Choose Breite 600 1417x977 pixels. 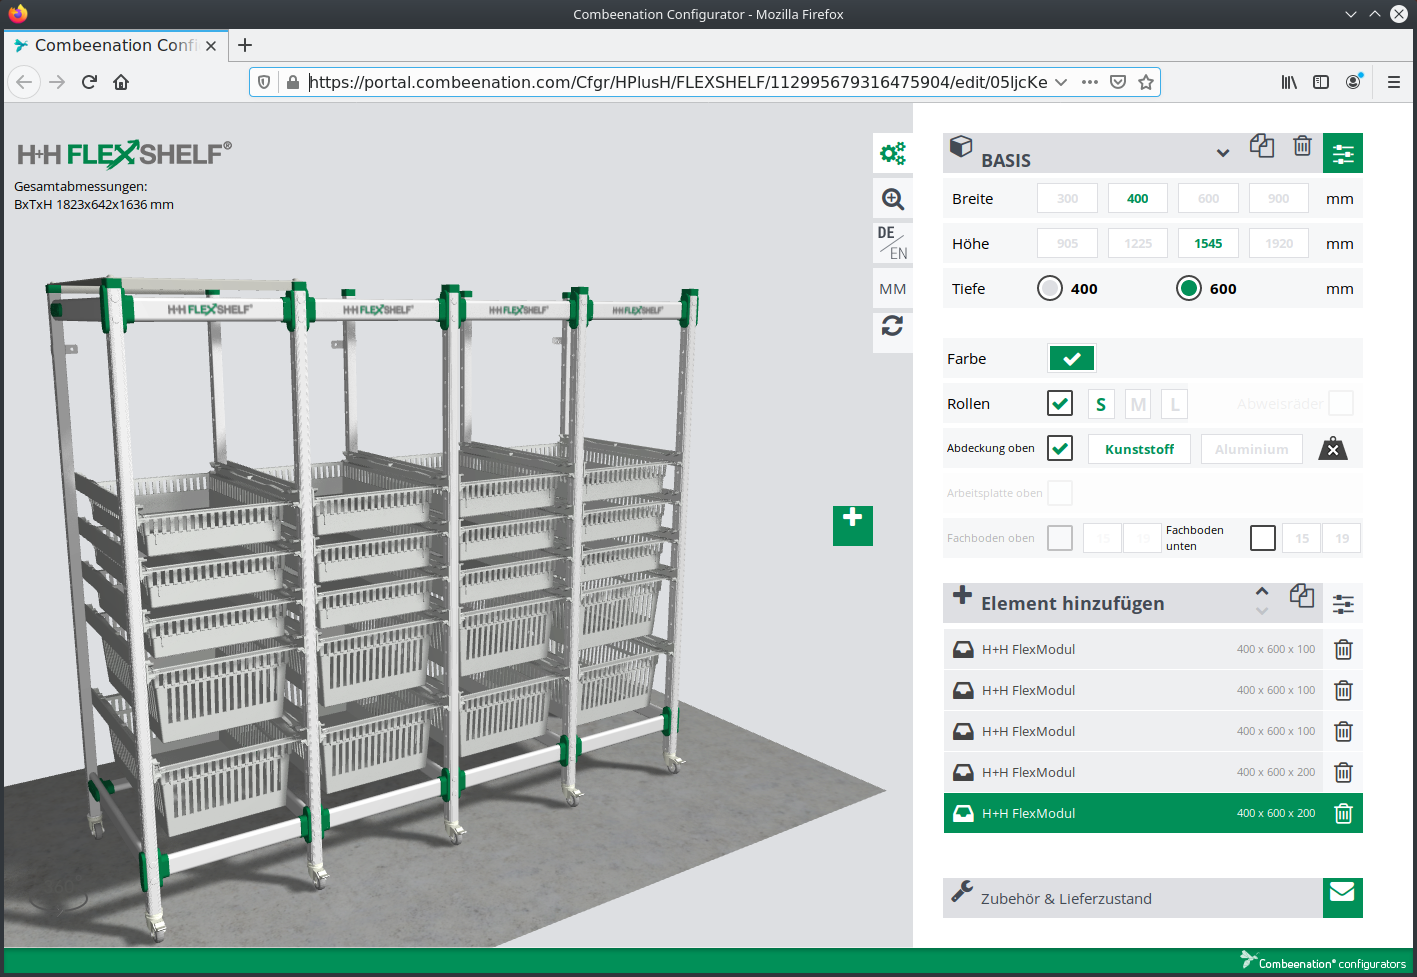tap(1208, 198)
